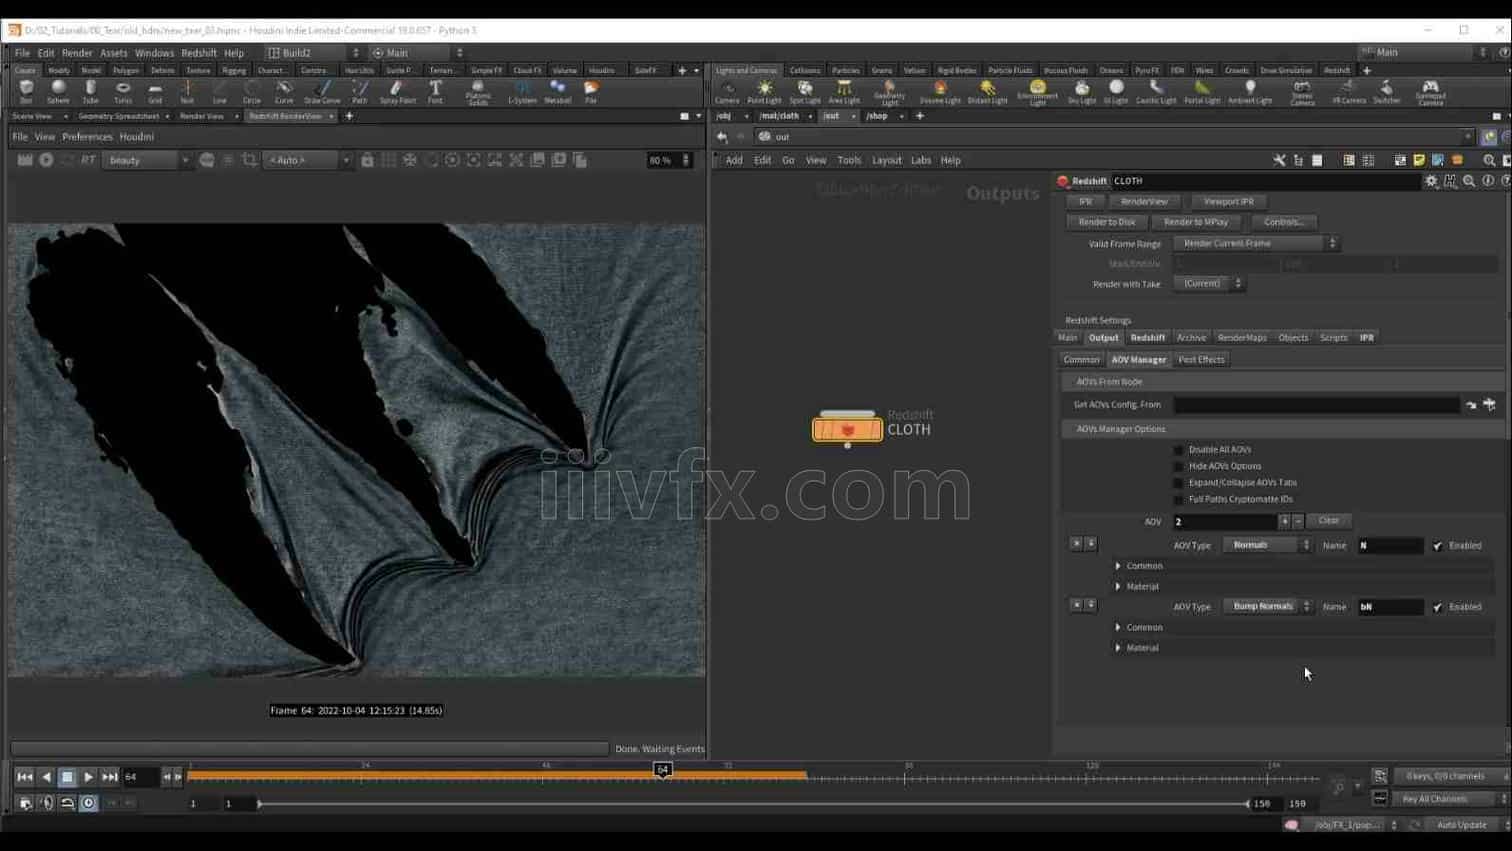Click the Controls... button
The width and height of the screenshot is (1512, 851).
click(1283, 222)
